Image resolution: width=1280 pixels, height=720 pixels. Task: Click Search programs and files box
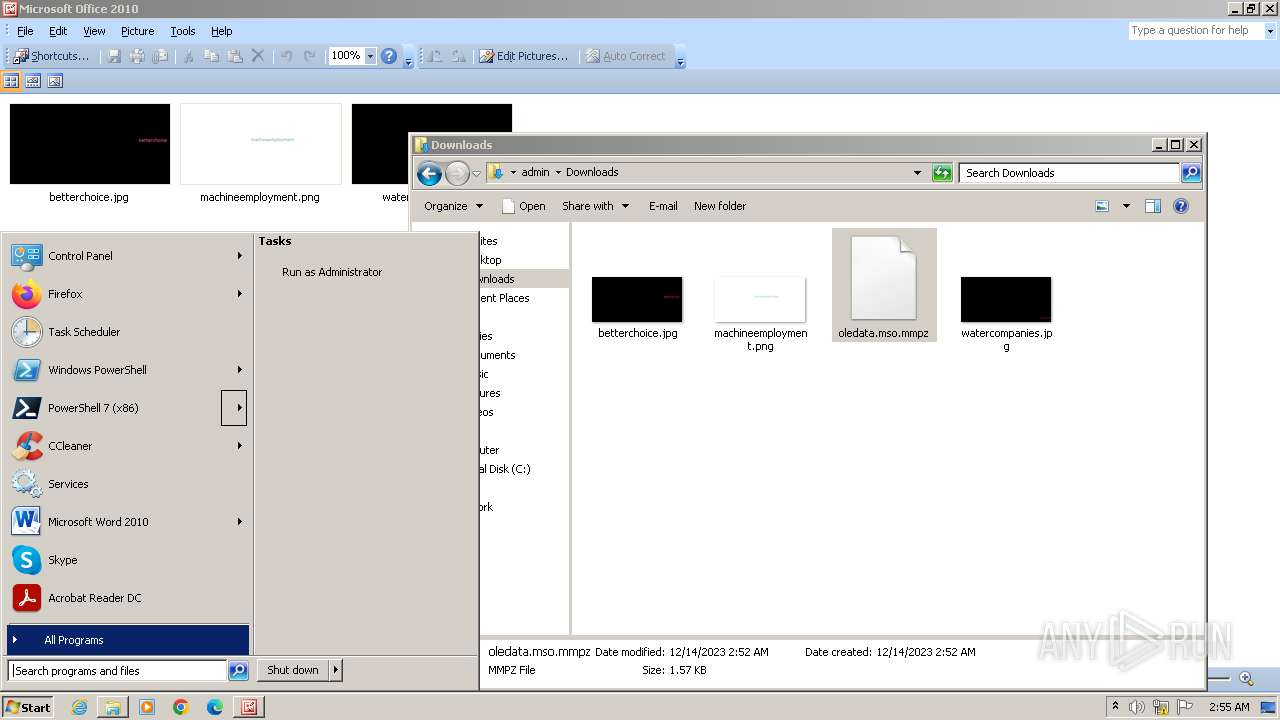pyautogui.click(x=118, y=671)
